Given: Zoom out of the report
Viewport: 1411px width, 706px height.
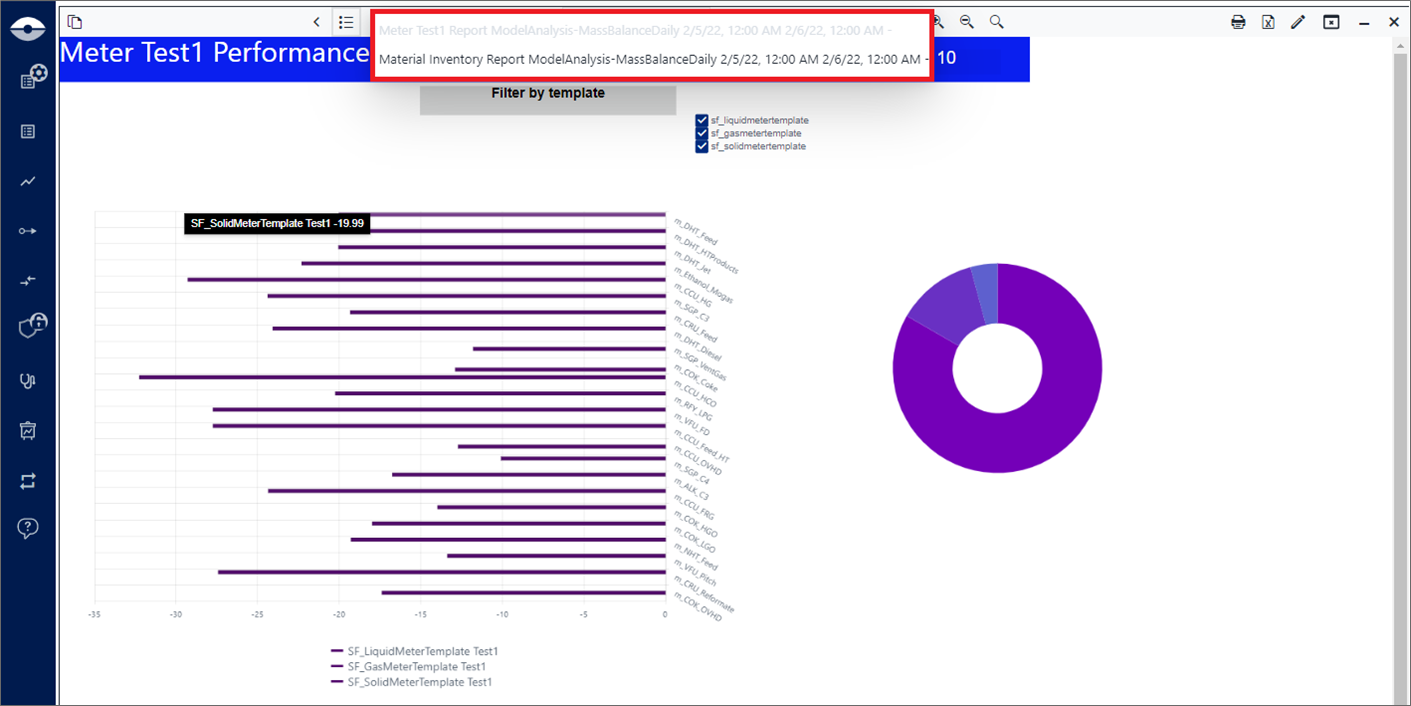Looking at the screenshot, I should coord(966,22).
